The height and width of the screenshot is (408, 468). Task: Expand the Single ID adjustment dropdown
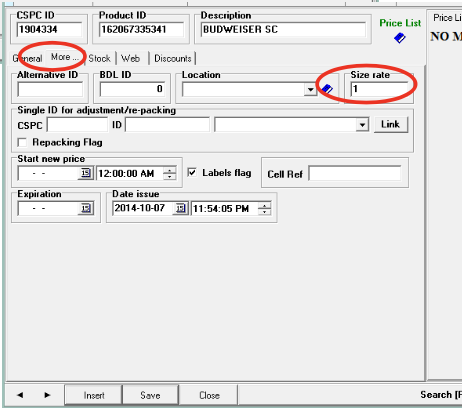[362, 125]
